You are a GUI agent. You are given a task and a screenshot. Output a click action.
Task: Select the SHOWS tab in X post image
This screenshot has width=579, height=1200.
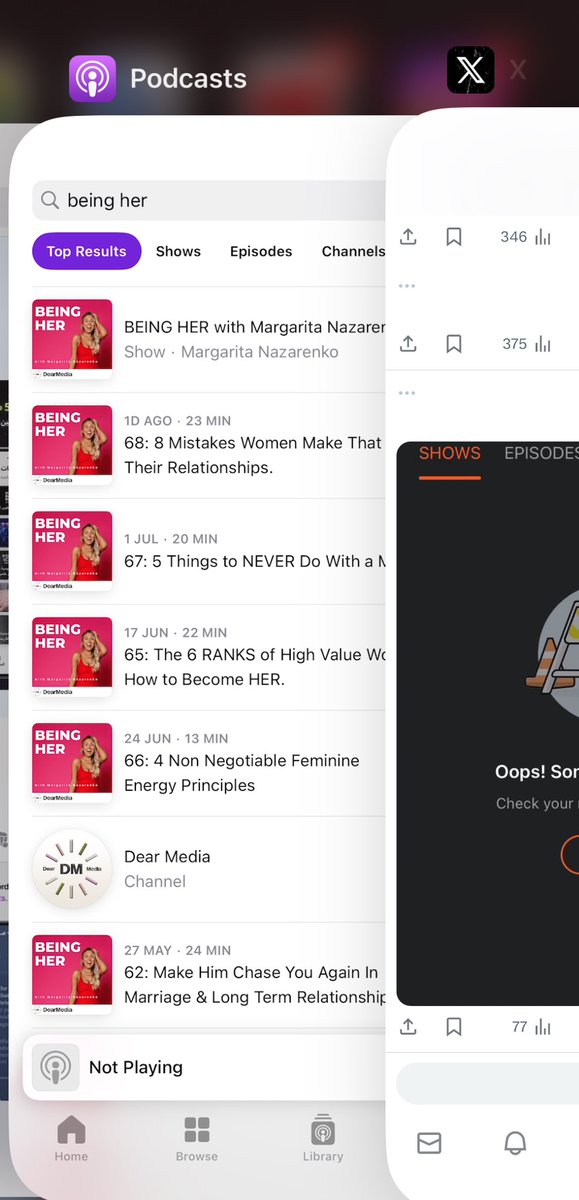449,453
